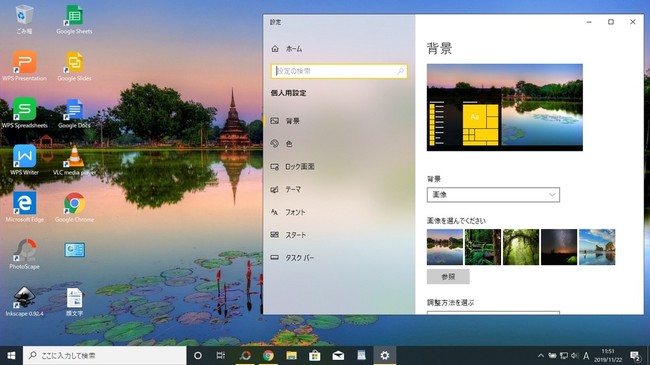The image size is (650, 365).
Task: Launch WPS Spreadsheets desktop shortcut
Action: 24,113
